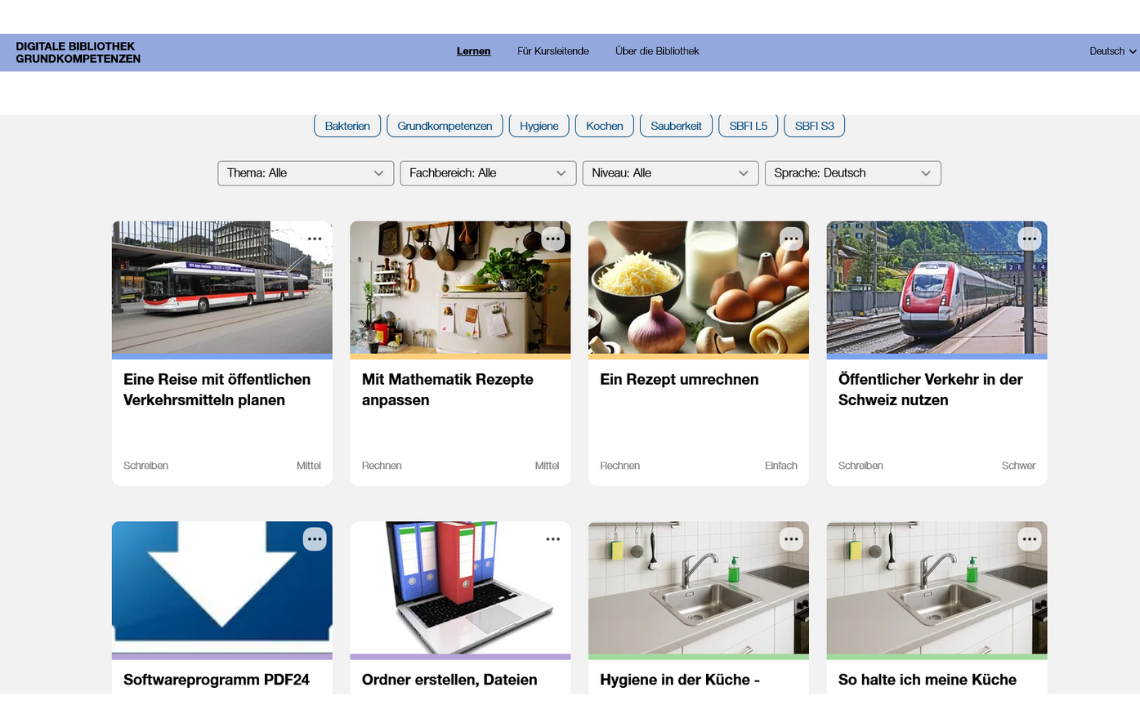Open the options menu on So halte ich meine Küche card
This screenshot has height=720, width=1140.
[x=1029, y=539]
